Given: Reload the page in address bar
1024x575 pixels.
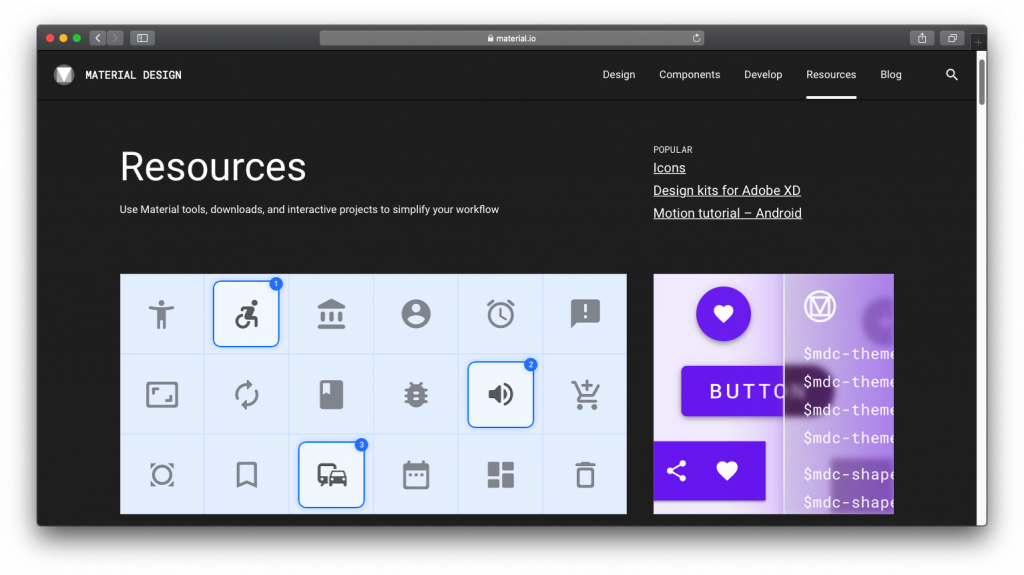Looking at the screenshot, I should [696, 38].
